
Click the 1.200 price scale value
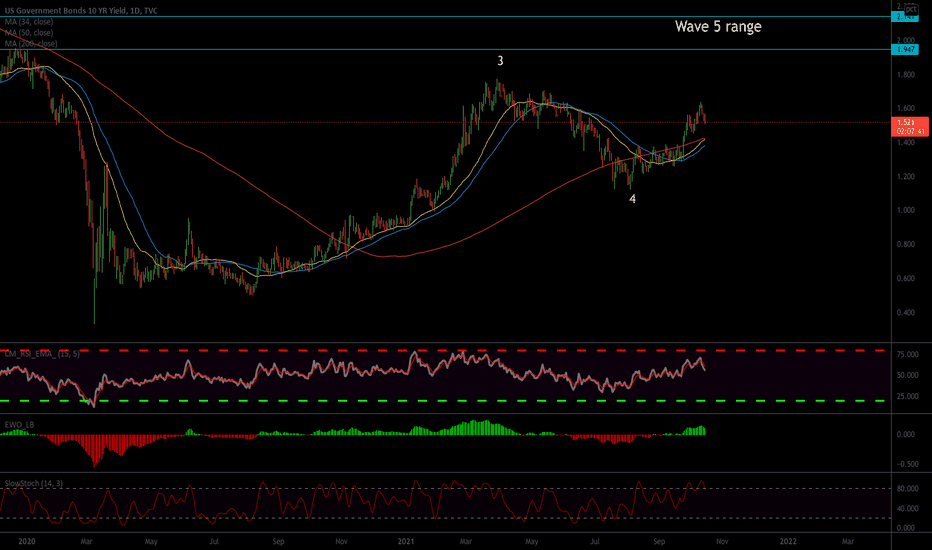pos(906,177)
